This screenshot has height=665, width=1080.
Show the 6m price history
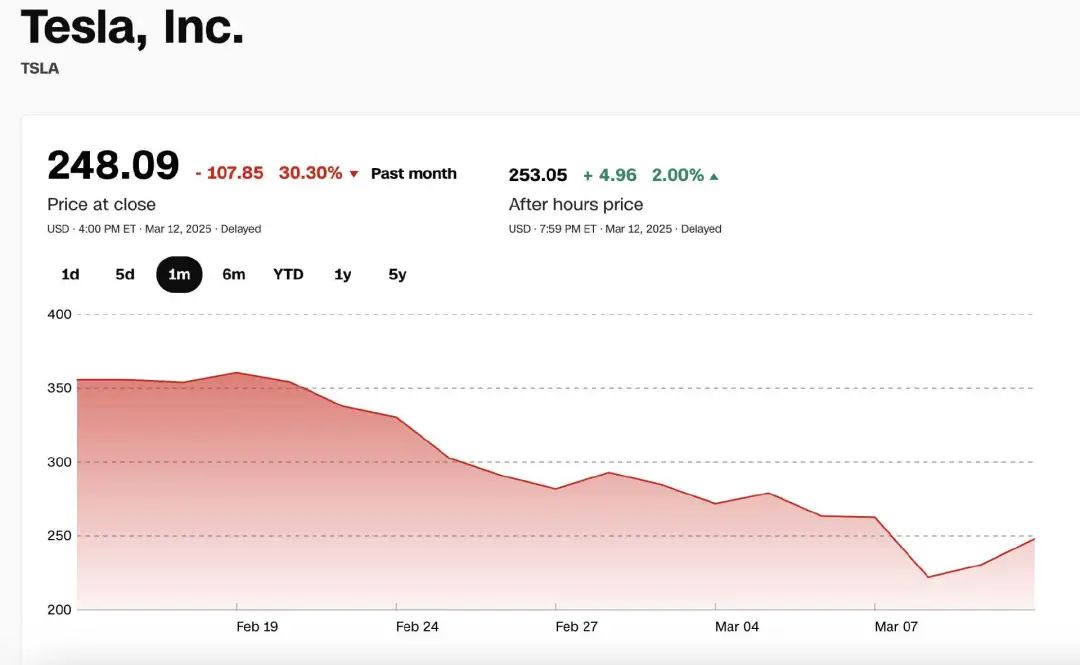coord(233,274)
